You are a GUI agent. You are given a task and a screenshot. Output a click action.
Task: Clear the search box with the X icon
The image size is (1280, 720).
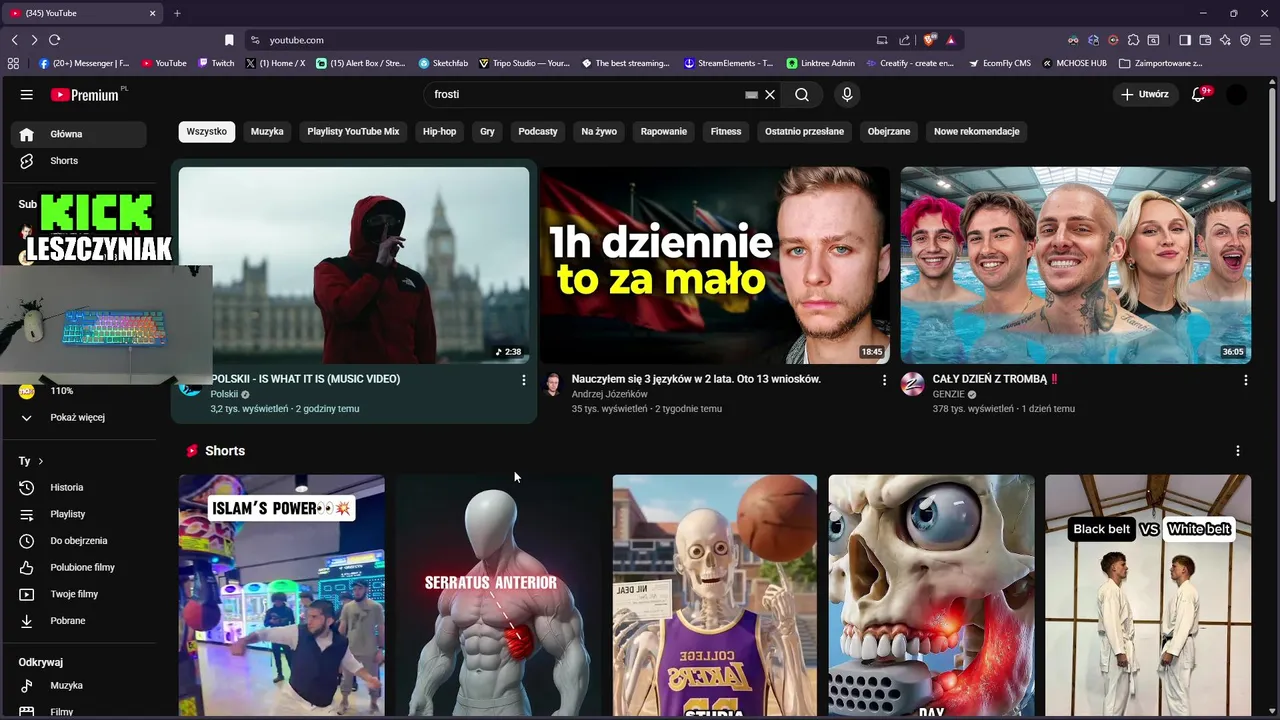click(770, 94)
